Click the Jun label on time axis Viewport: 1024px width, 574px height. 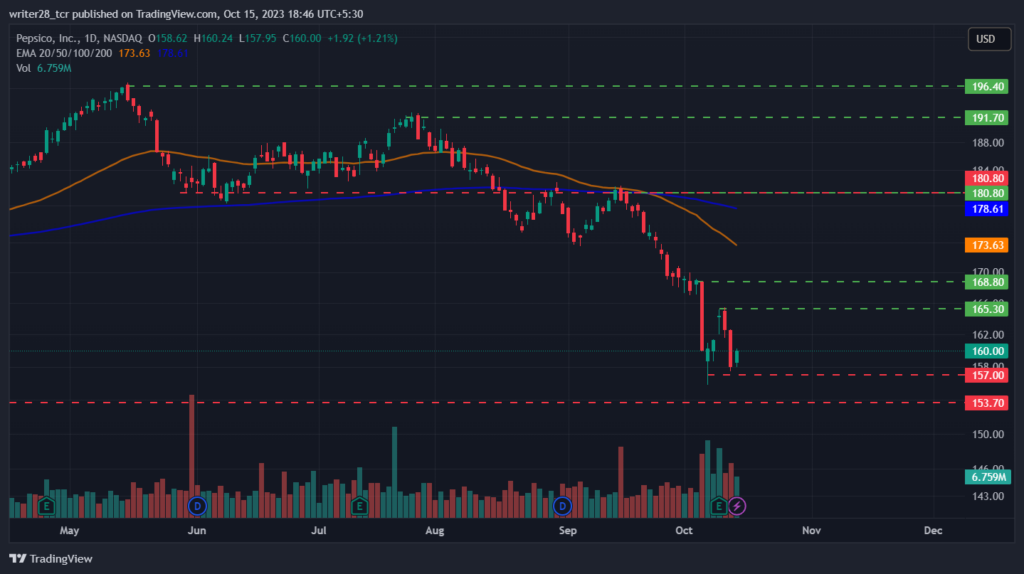[197, 530]
